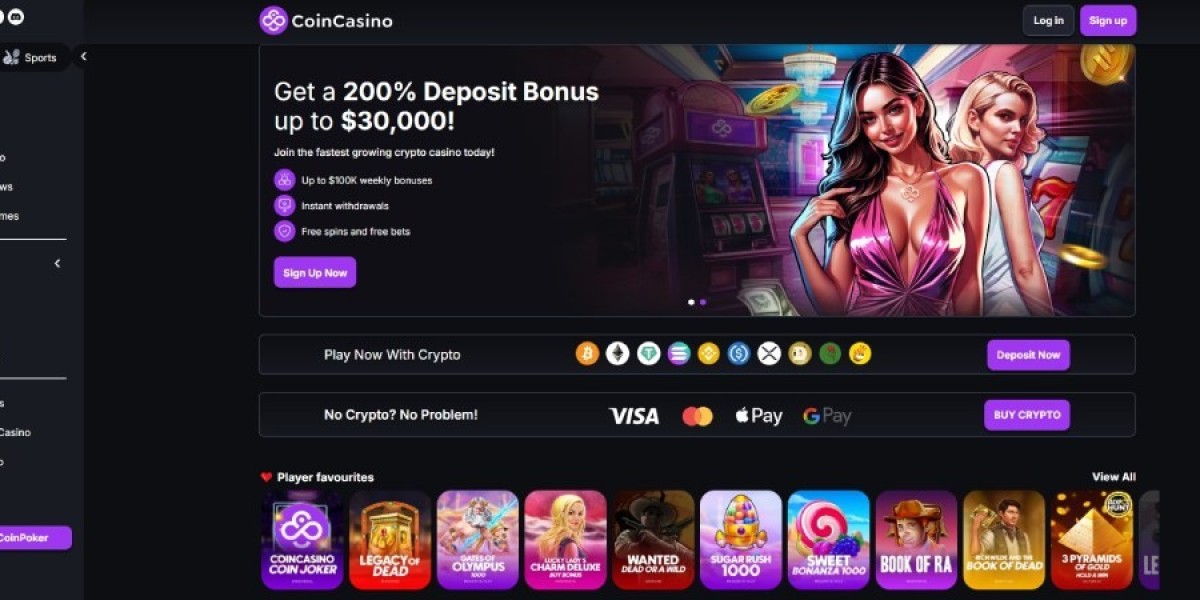Select the XRP coin icon
The height and width of the screenshot is (600, 1200).
point(769,353)
